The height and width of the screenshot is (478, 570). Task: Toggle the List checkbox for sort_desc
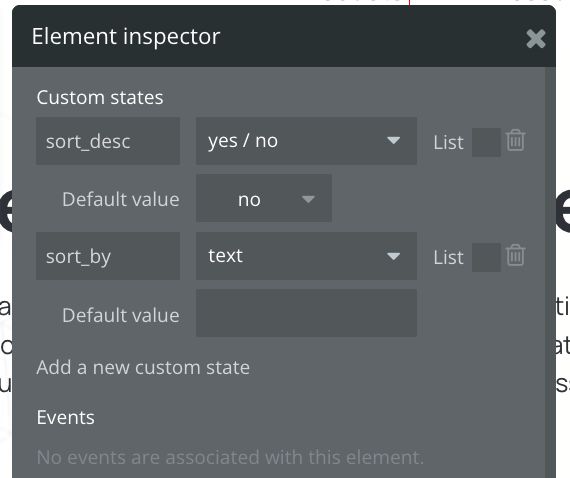(x=486, y=142)
